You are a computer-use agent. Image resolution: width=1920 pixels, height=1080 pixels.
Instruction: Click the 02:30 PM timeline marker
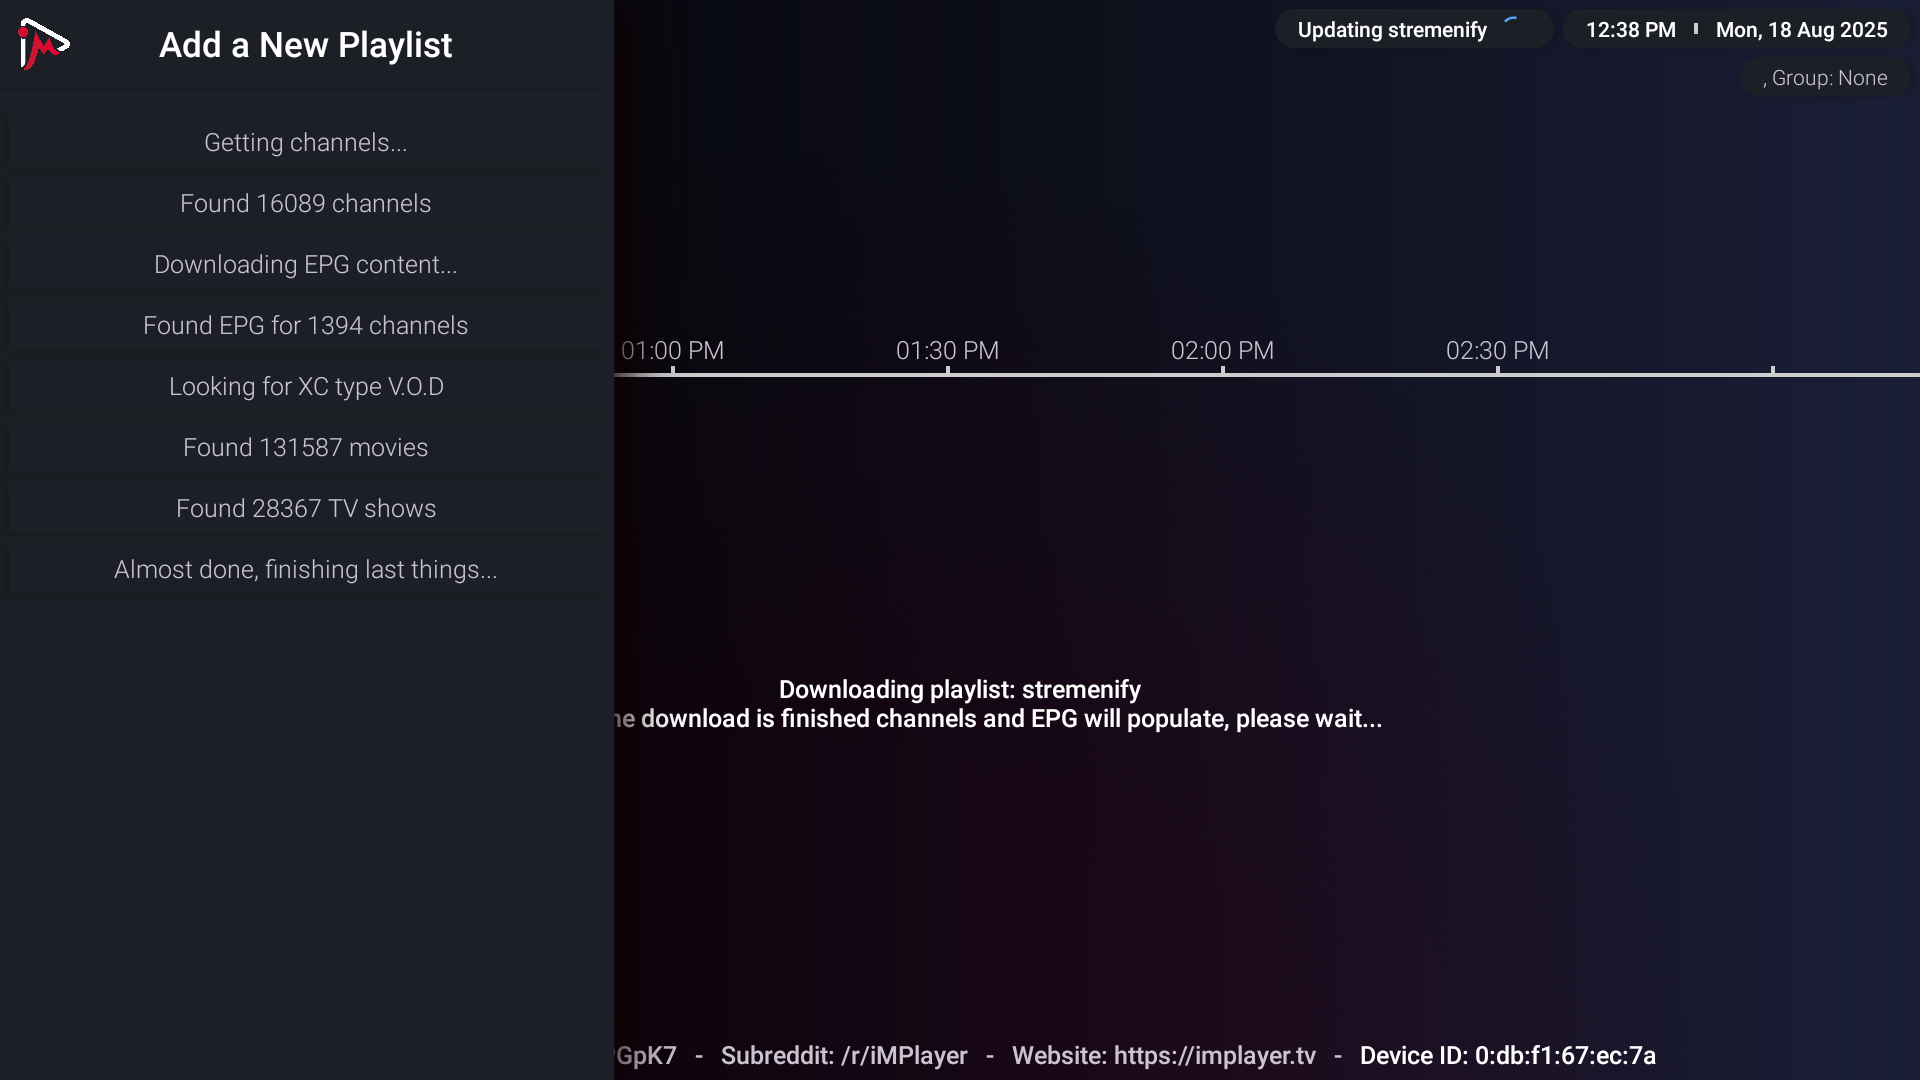click(1497, 352)
